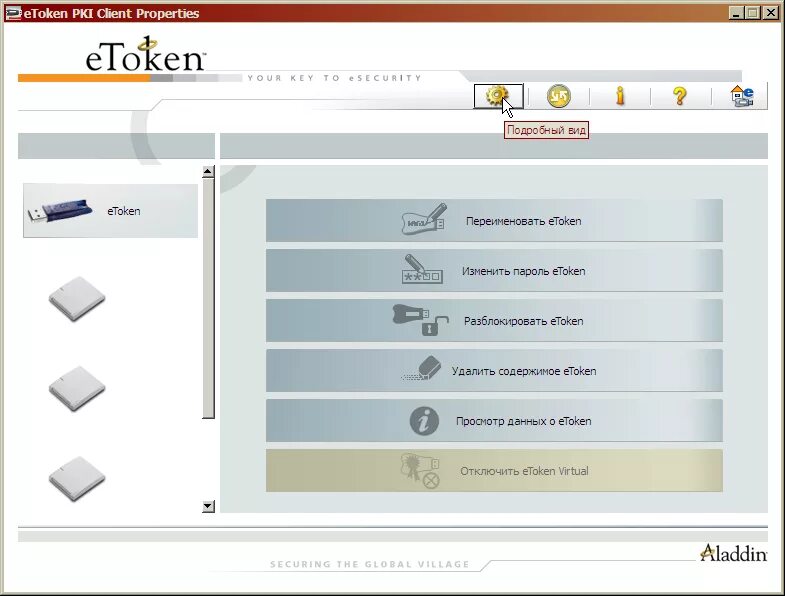Image resolution: width=785 pixels, height=596 pixels.
Task: Close the eToken PKI Client Properties window
Action: 770,13
